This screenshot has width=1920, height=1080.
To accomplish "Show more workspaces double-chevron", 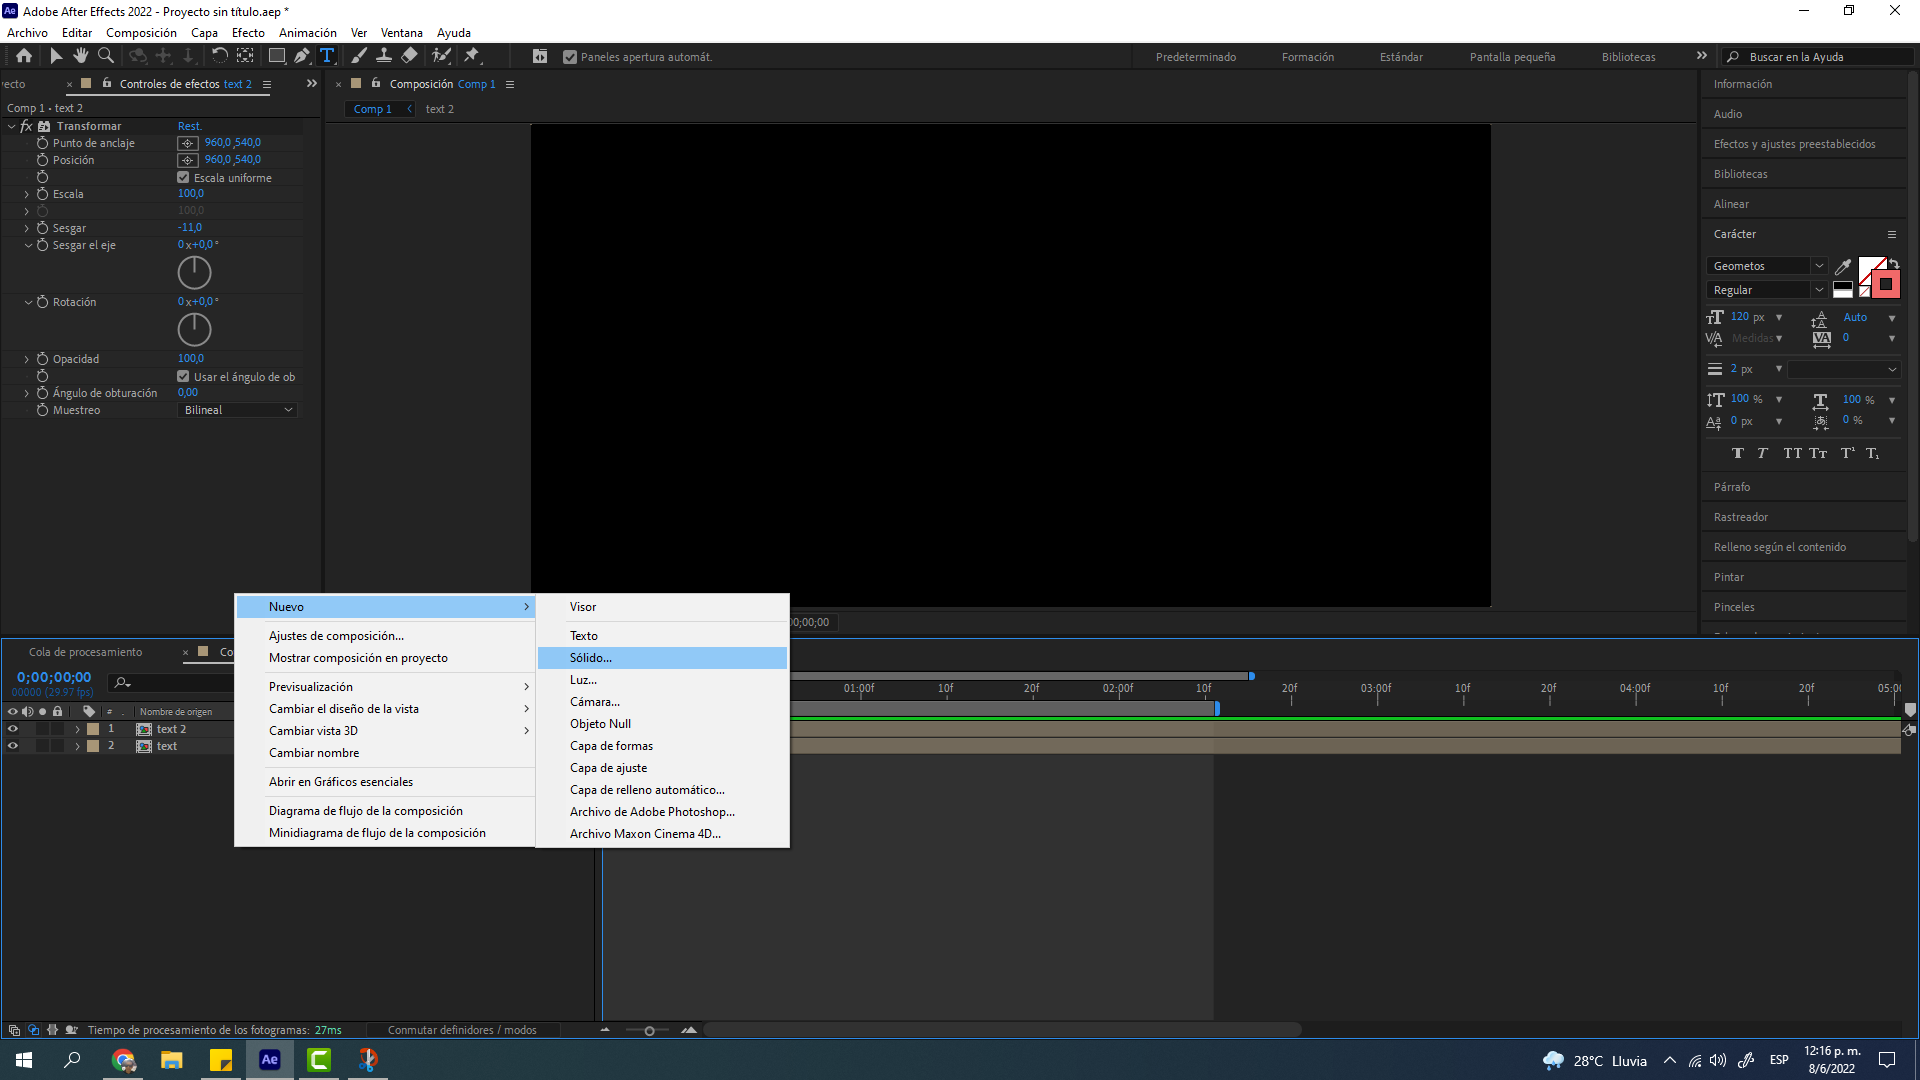I will click(1702, 56).
